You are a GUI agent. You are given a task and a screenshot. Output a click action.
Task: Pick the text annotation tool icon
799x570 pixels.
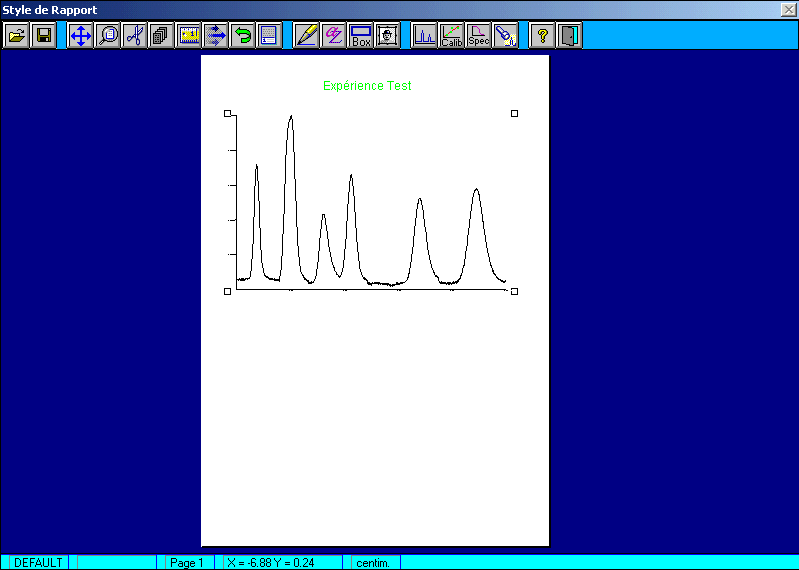click(334, 36)
